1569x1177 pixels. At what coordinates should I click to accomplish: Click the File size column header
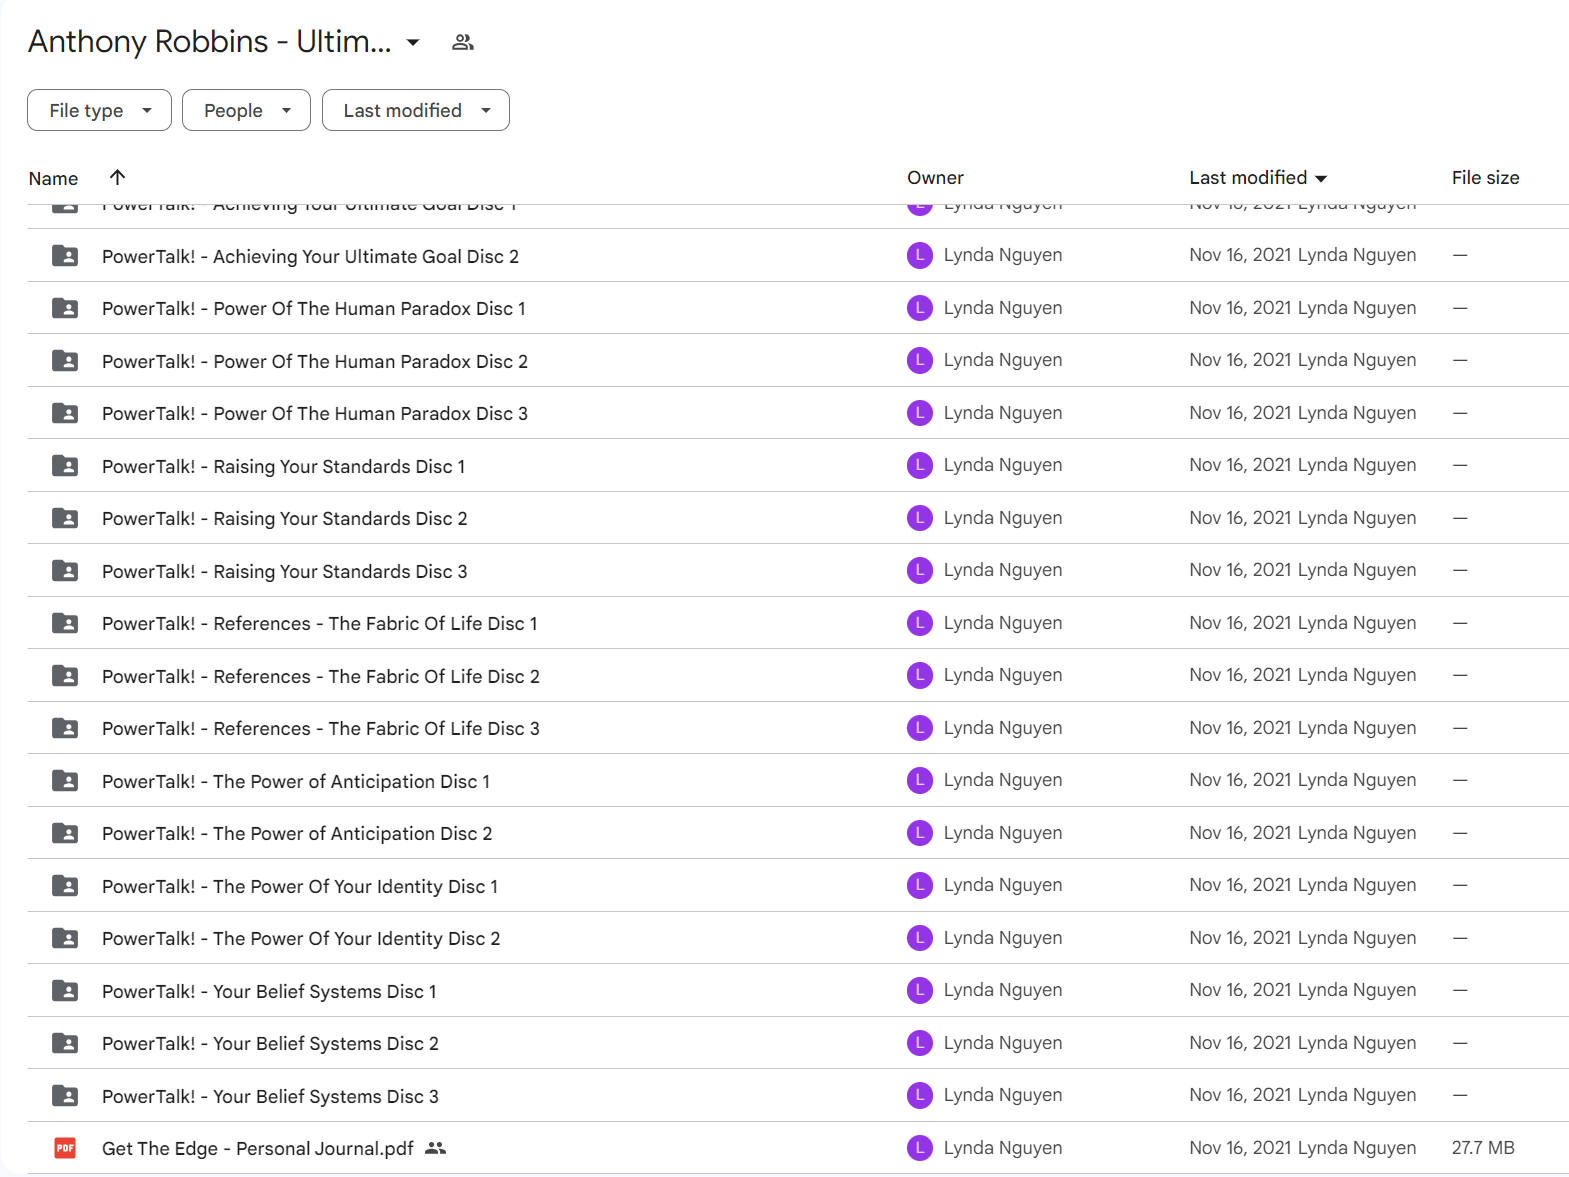pos(1485,177)
